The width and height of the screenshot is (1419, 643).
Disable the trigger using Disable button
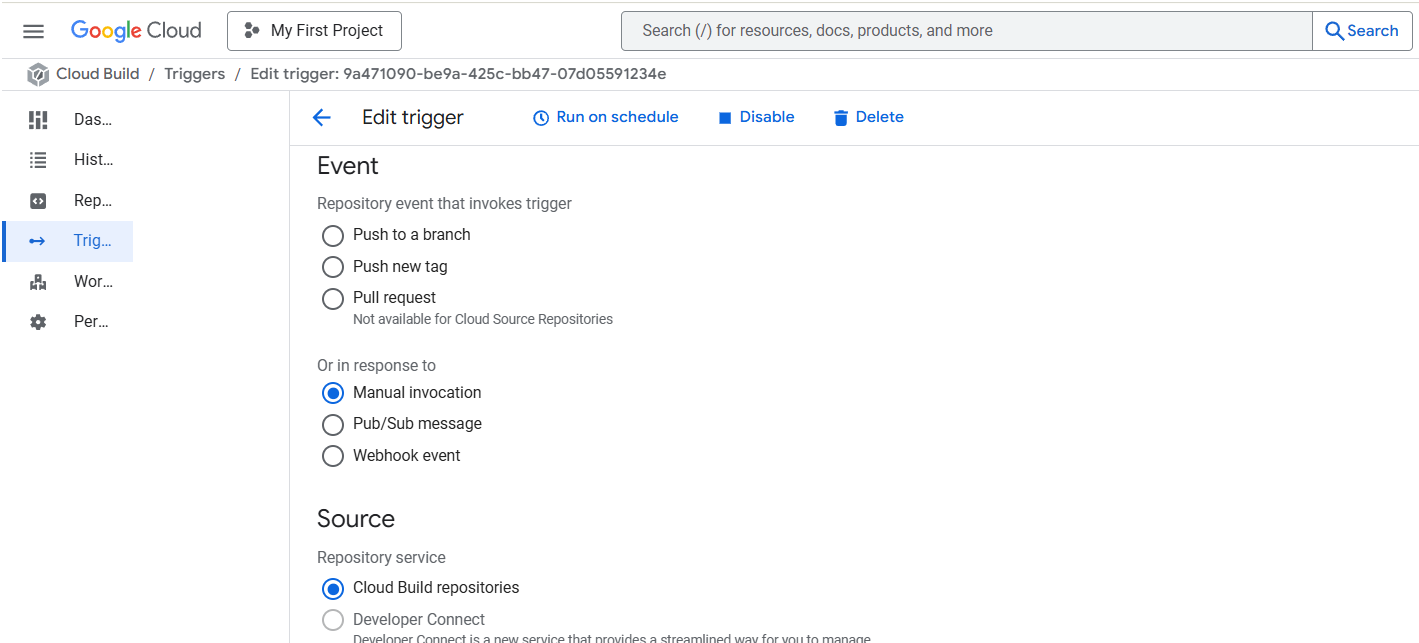click(x=756, y=118)
